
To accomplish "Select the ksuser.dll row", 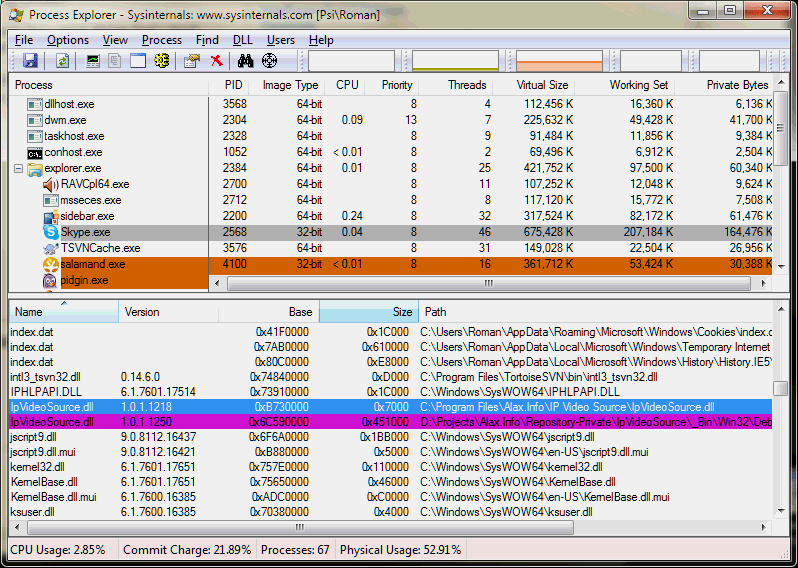I will coord(390,512).
